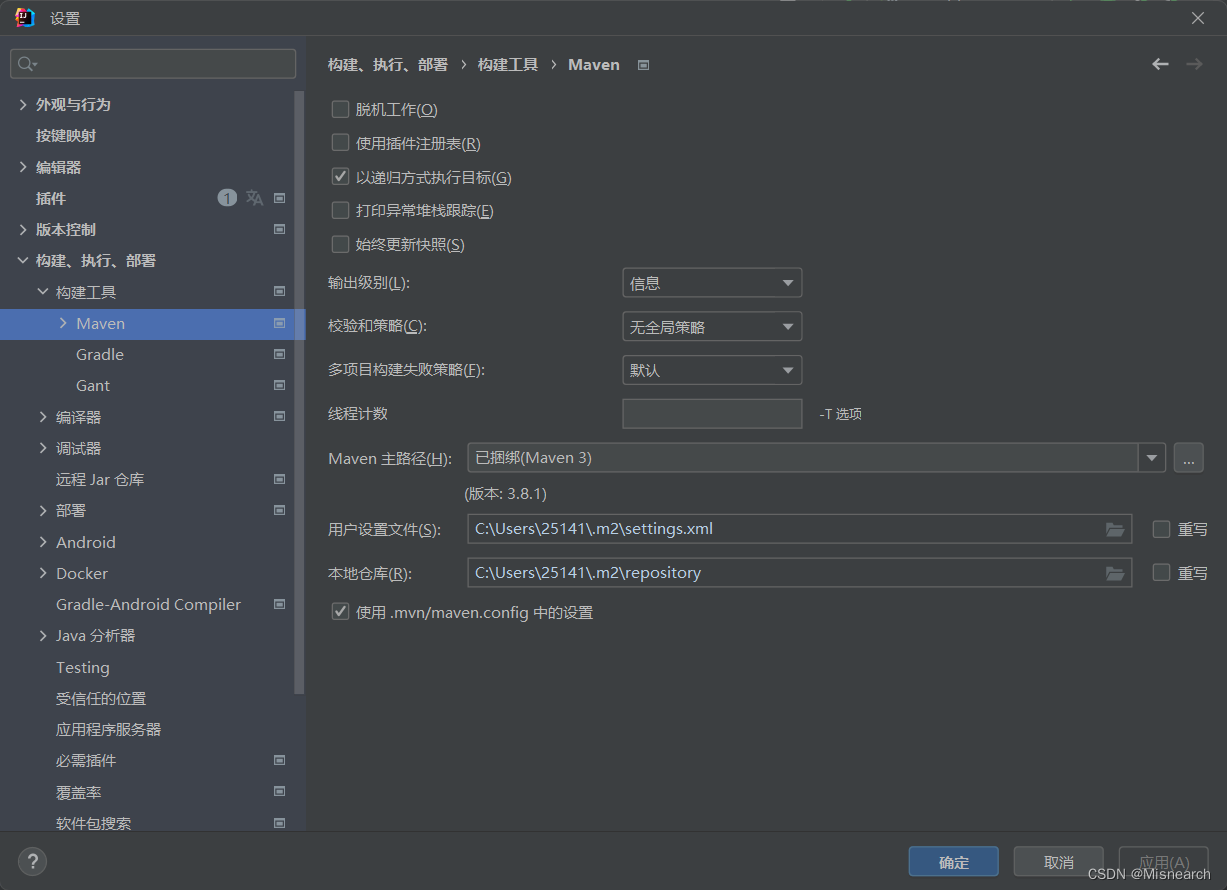Click folder icon in 本地仓库 field
The width and height of the screenshot is (1227, 890).
tap(1115, 573)
